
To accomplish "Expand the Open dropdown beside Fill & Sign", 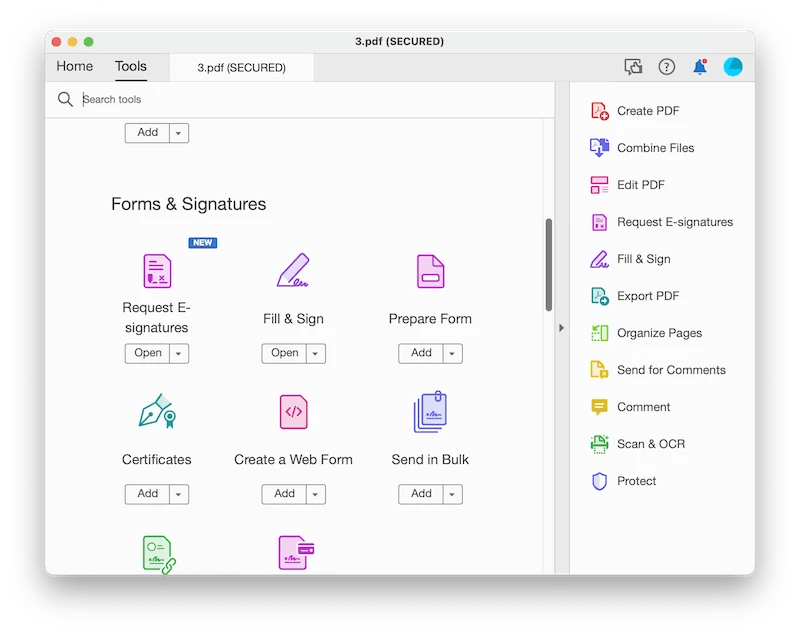I will (x=313, y=353).
